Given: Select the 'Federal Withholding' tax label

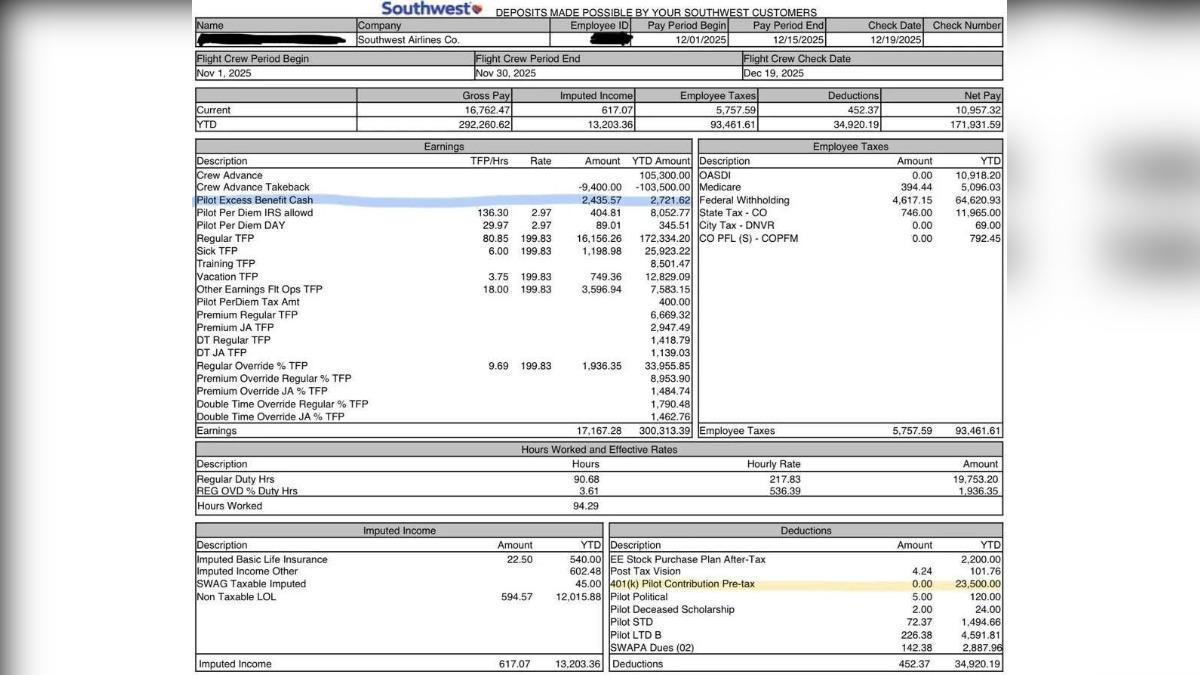Looking at the screenshot, I should click(744, 200).
